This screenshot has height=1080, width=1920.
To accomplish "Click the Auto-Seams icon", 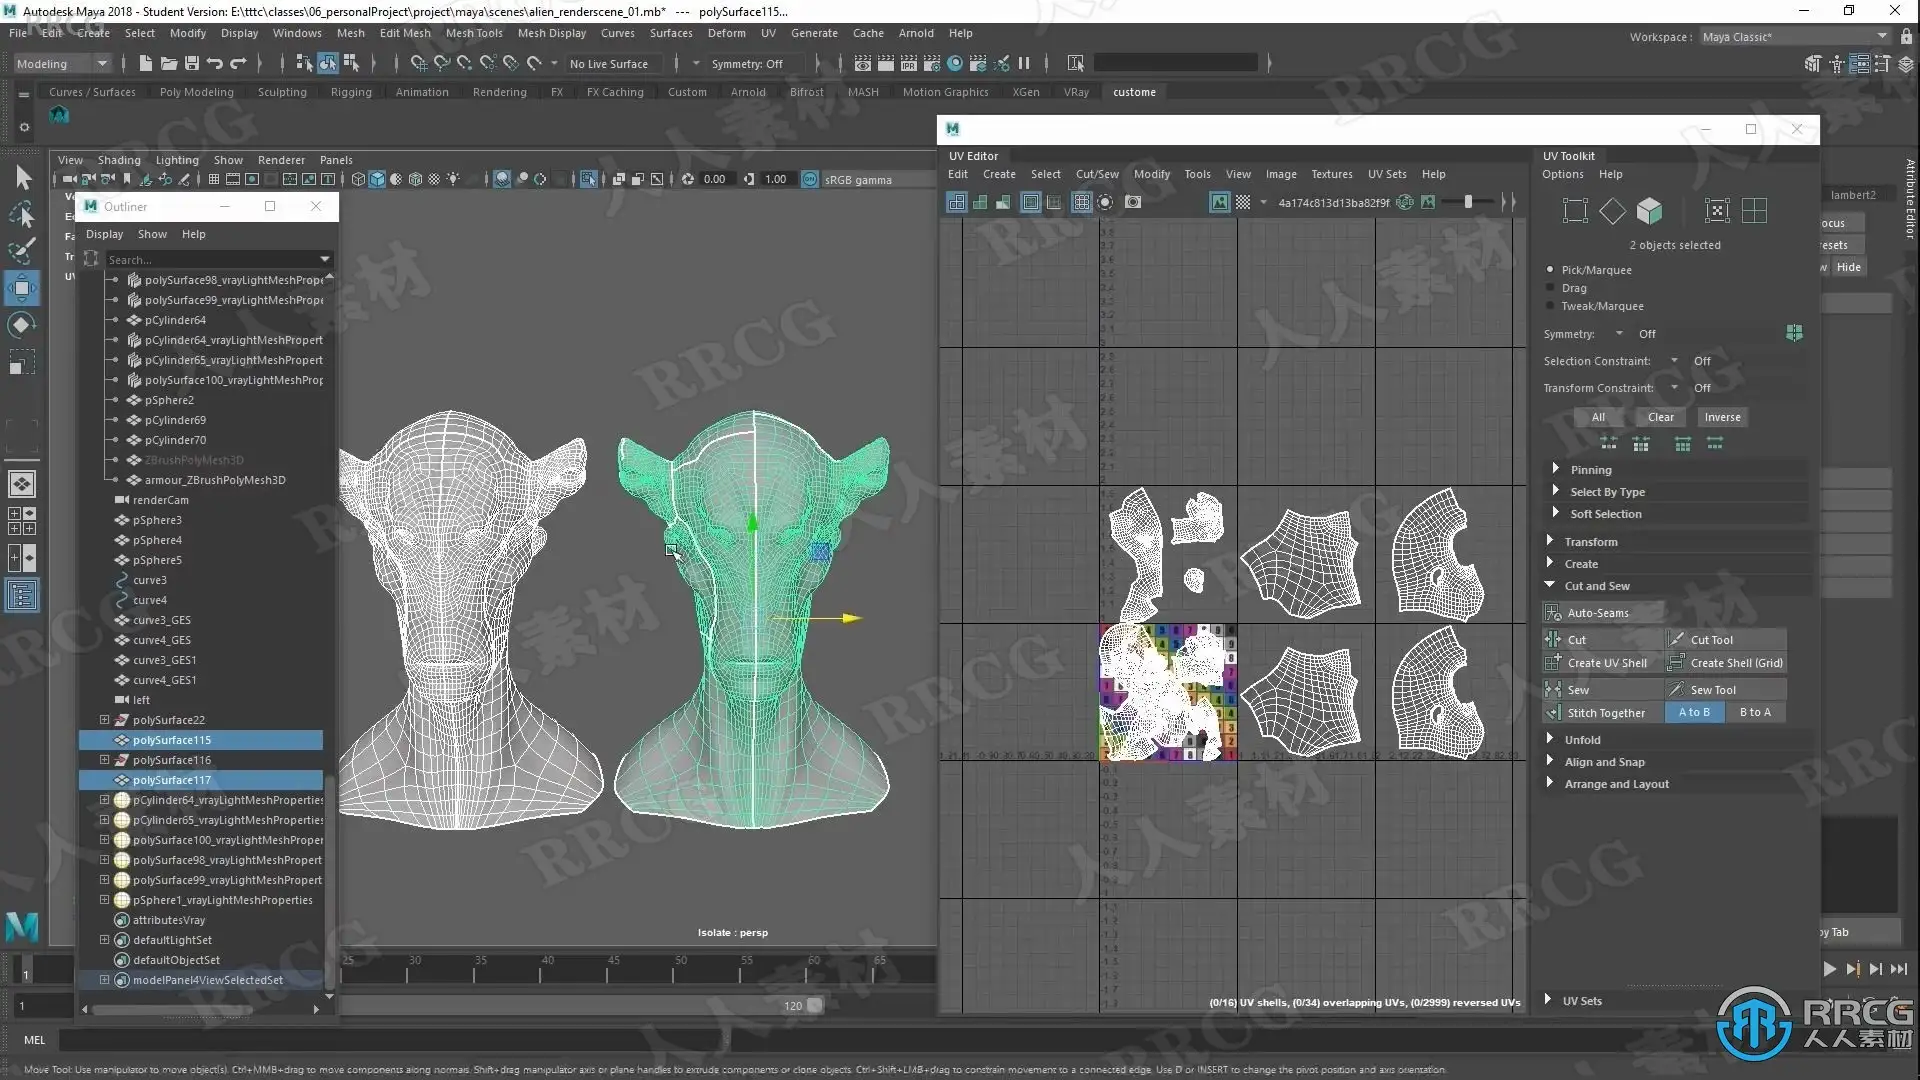I will click(x=1553, y=613).
